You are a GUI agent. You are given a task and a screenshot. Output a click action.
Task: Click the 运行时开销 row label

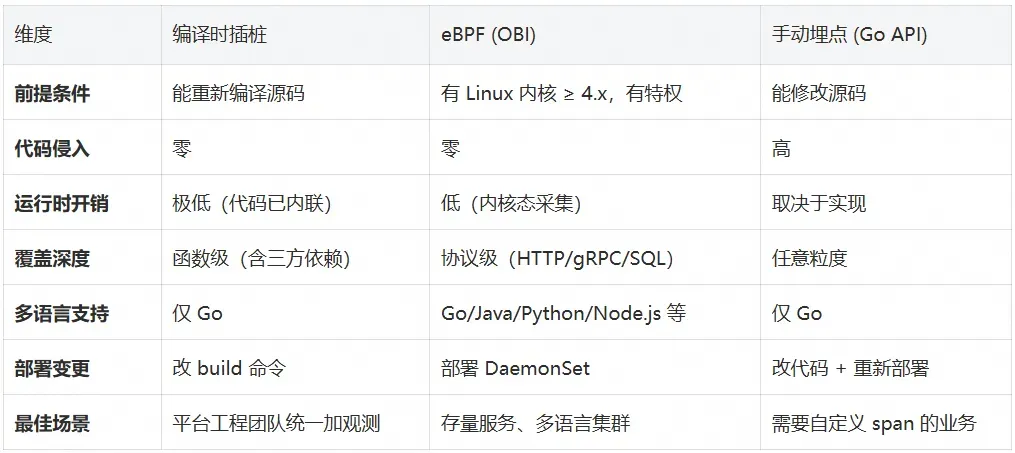coord(61,204)
